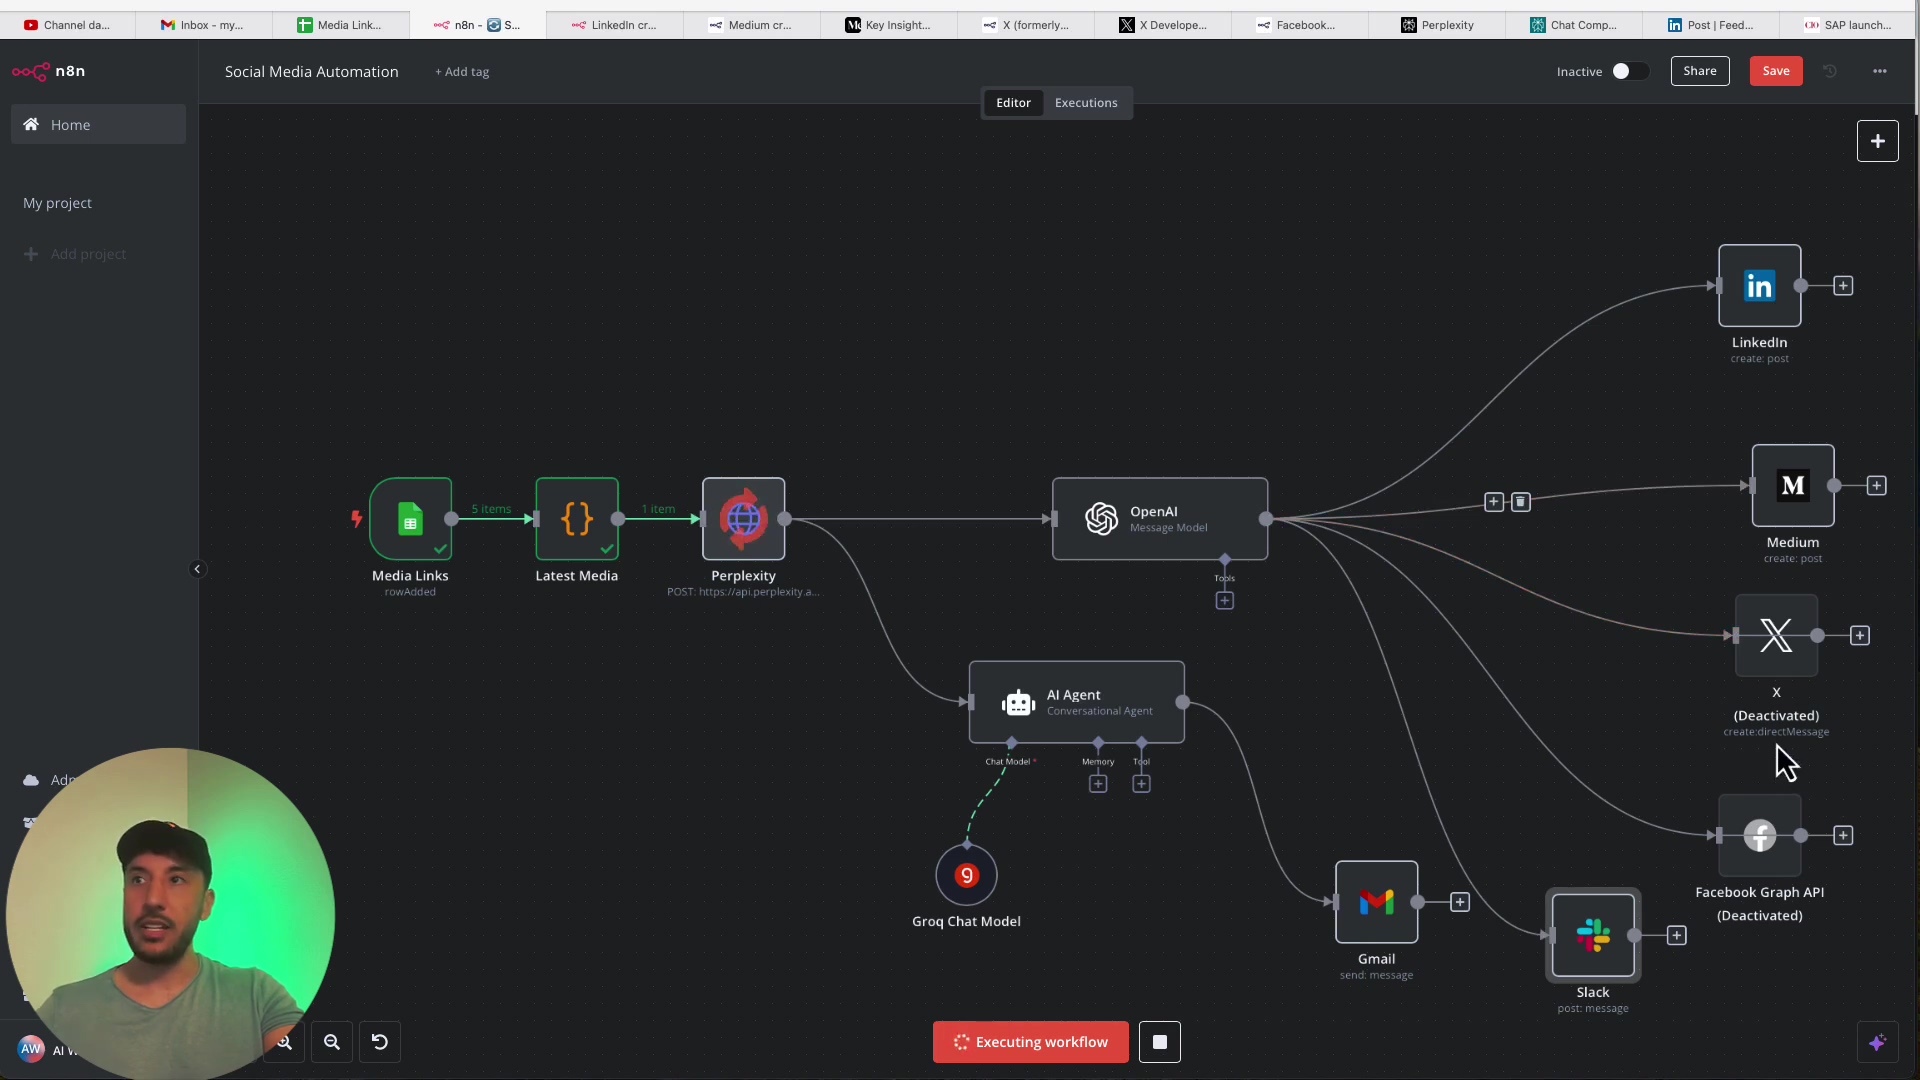Click the AW user avatar
1920x1080 pixels.
tap(31, 1049)
